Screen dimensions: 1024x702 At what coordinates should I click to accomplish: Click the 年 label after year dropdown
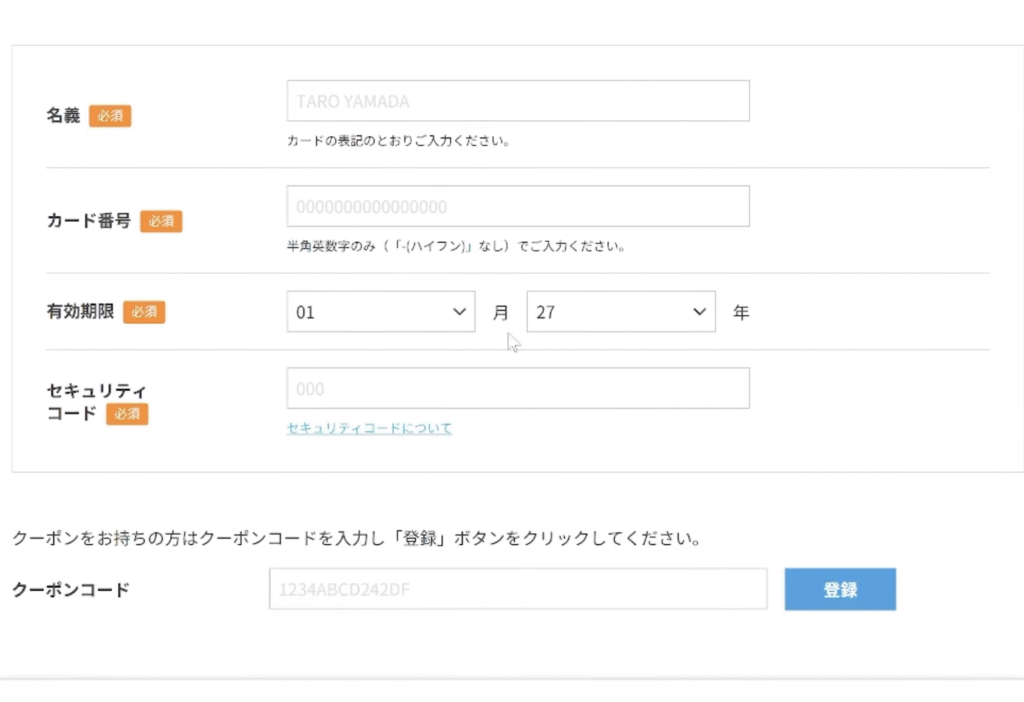741,312
